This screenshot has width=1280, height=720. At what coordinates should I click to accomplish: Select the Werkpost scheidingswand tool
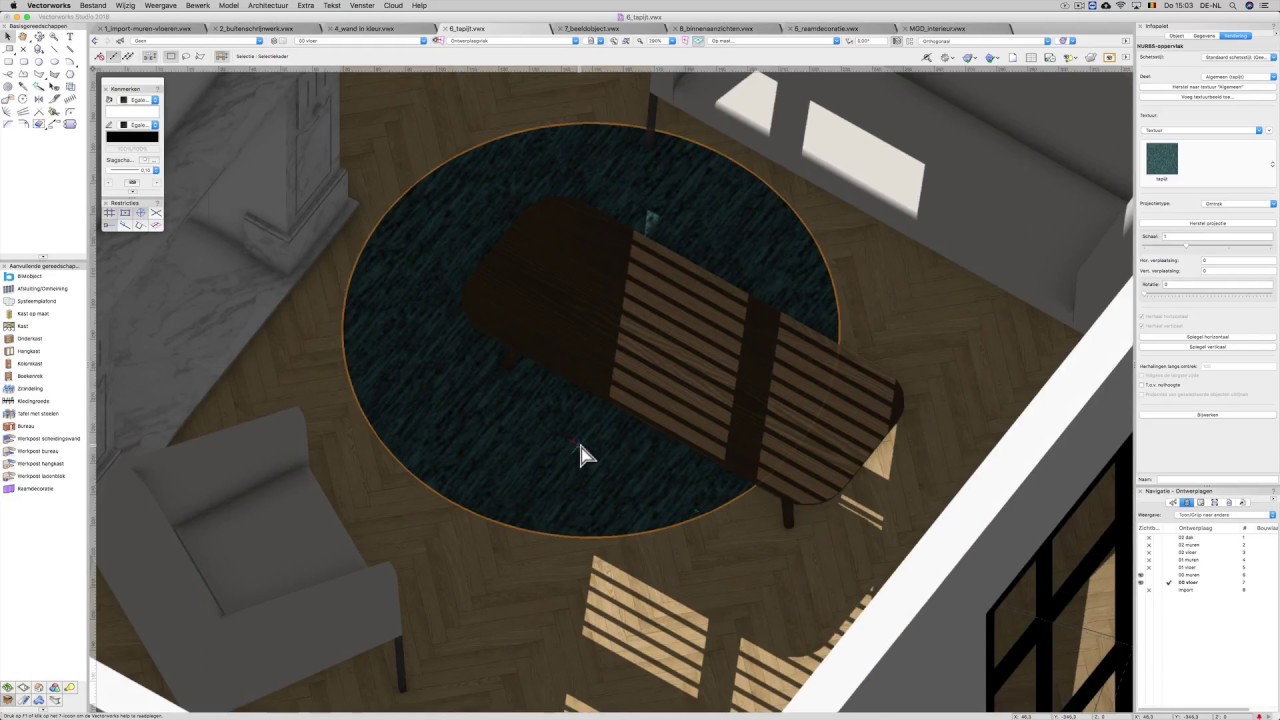[x=42, y=438]
